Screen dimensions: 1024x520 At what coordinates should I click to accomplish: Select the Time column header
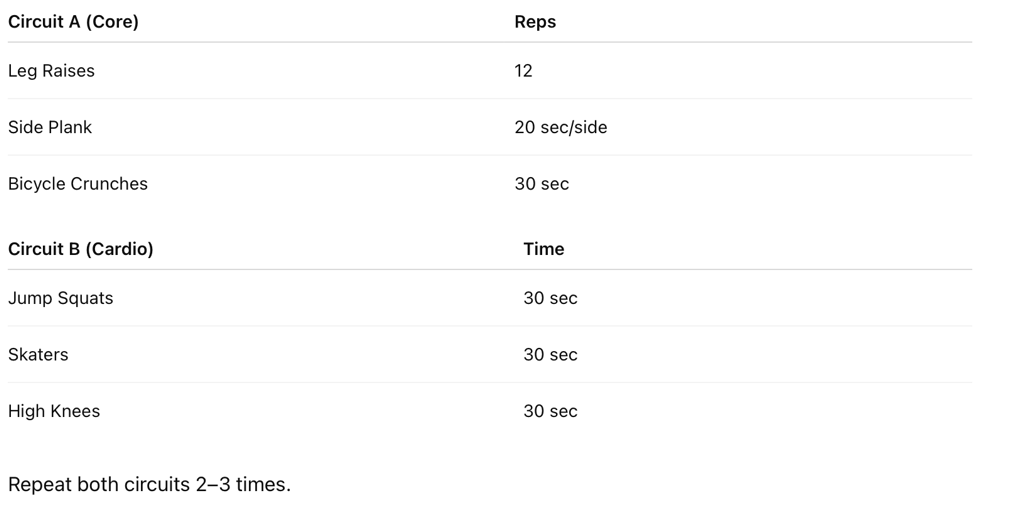point(543,249)
